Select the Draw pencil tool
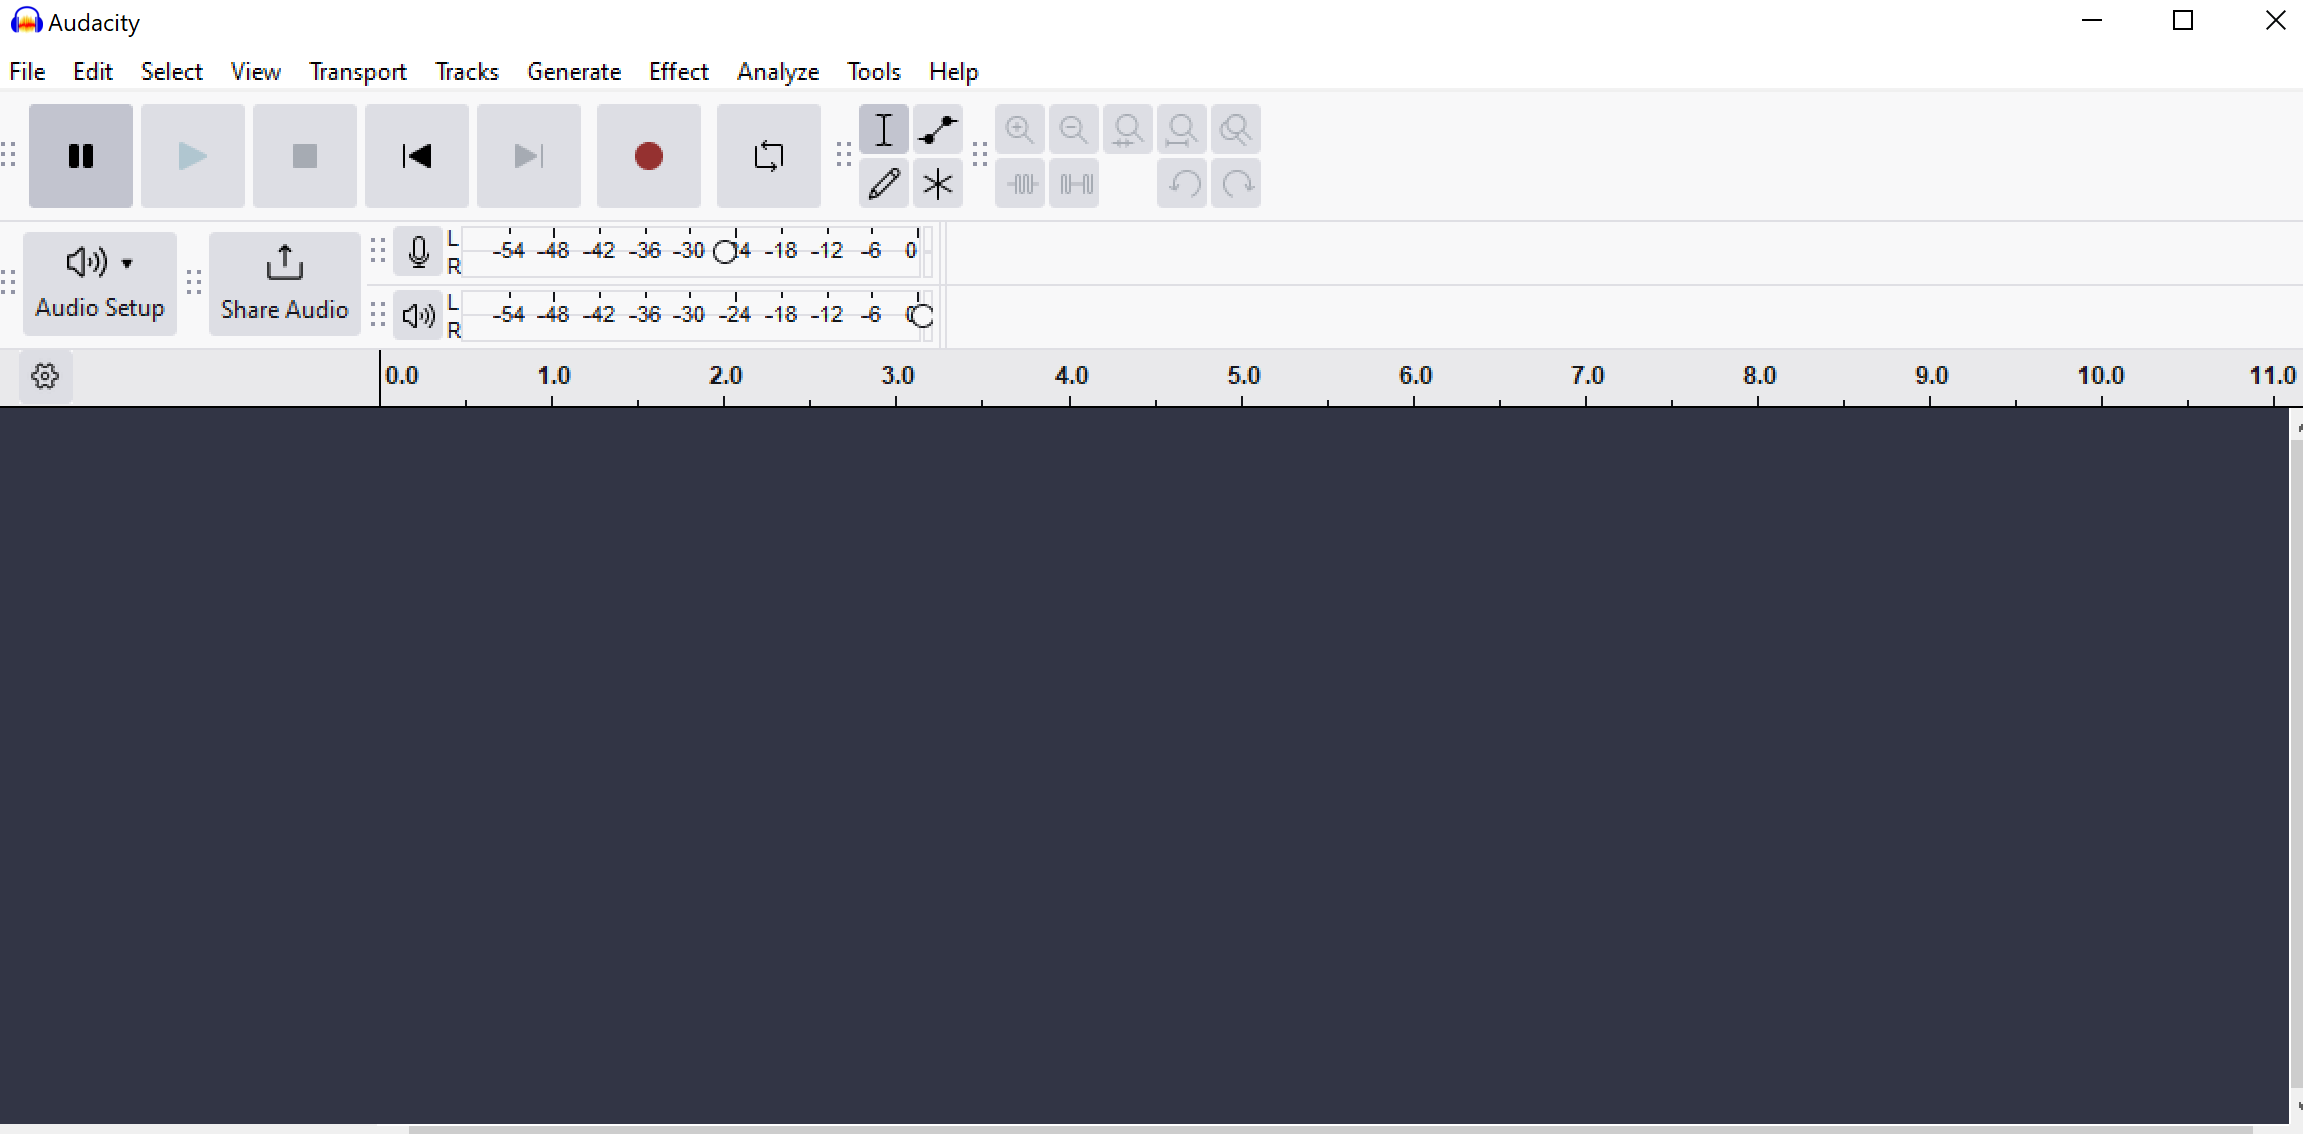2303x1134 pixels. pyautogui.click(x=883, y=184)
